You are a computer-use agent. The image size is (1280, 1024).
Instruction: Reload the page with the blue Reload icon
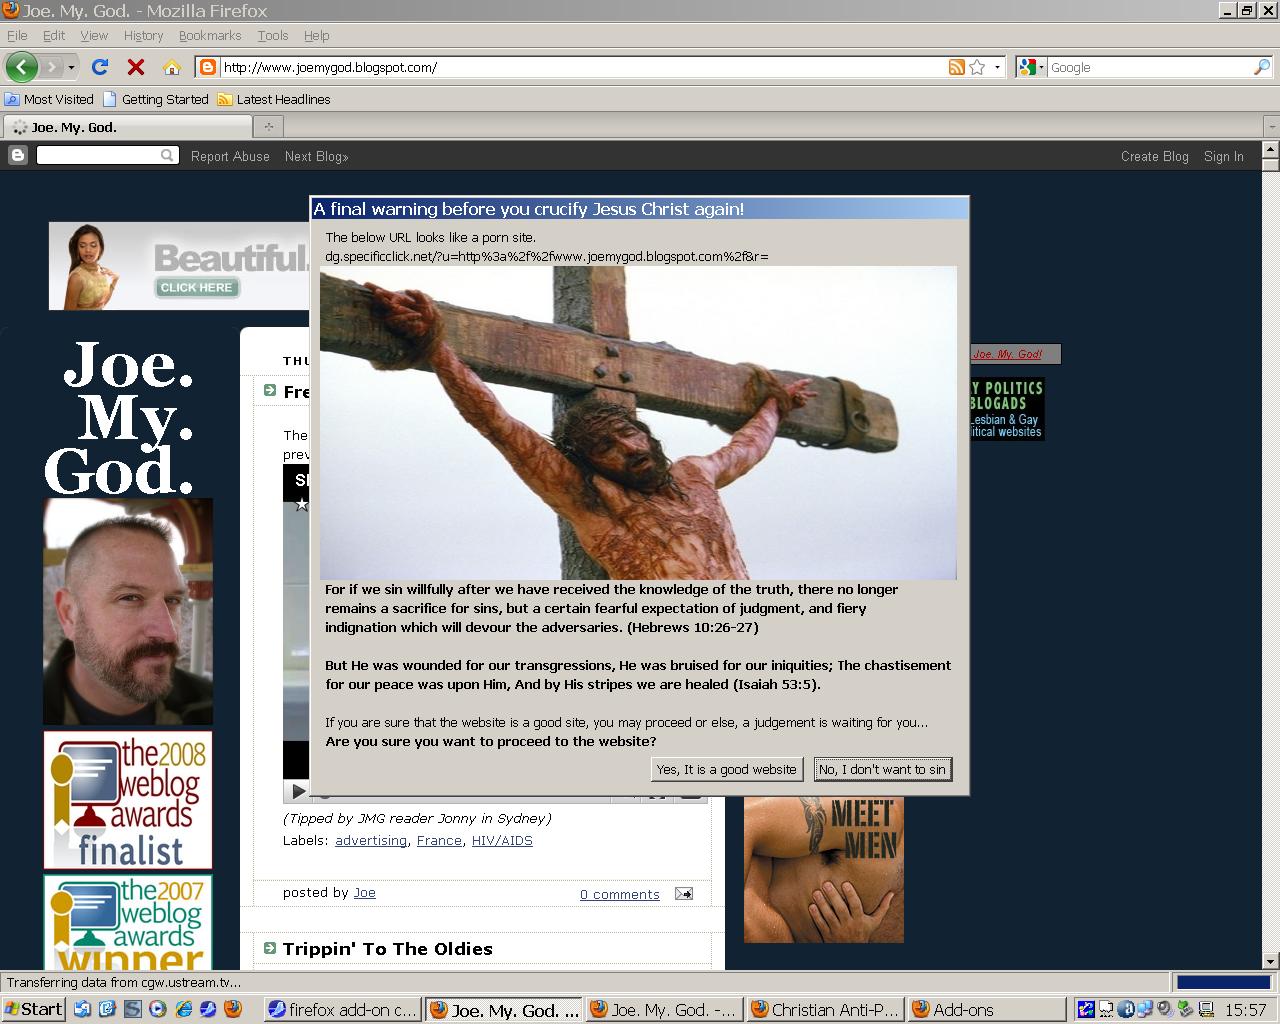pos(99,67)
